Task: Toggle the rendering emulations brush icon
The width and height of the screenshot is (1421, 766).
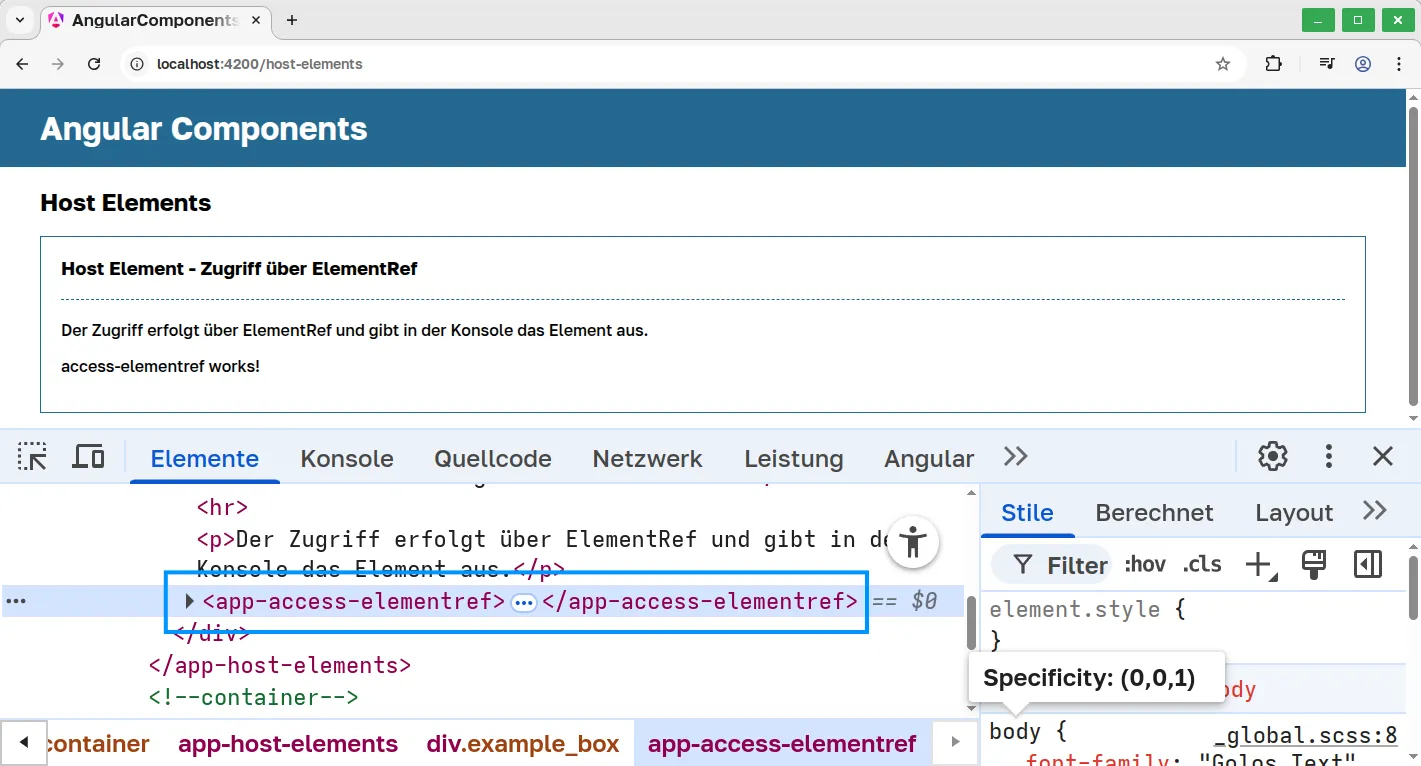Action: [1313, 565]
